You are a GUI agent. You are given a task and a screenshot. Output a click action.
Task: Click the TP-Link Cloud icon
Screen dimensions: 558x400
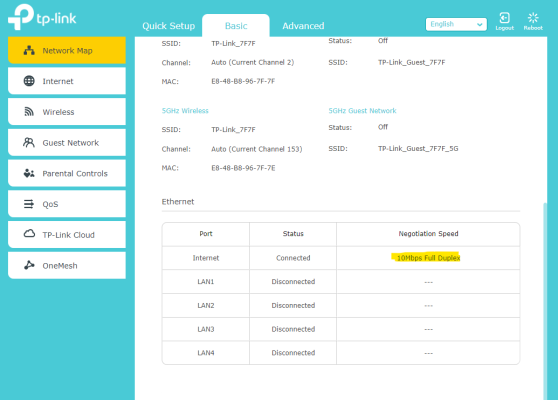click(29, 234)
